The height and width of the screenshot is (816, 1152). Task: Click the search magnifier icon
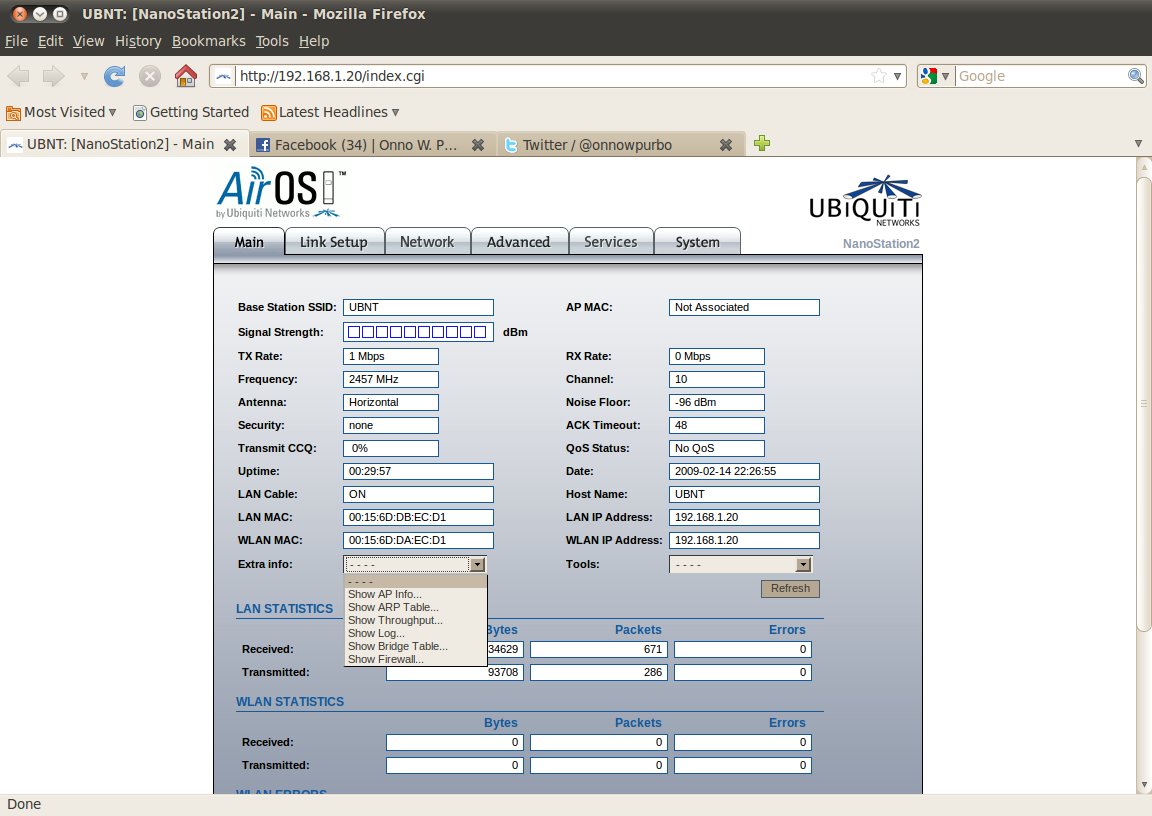[x=1136, y=76]
